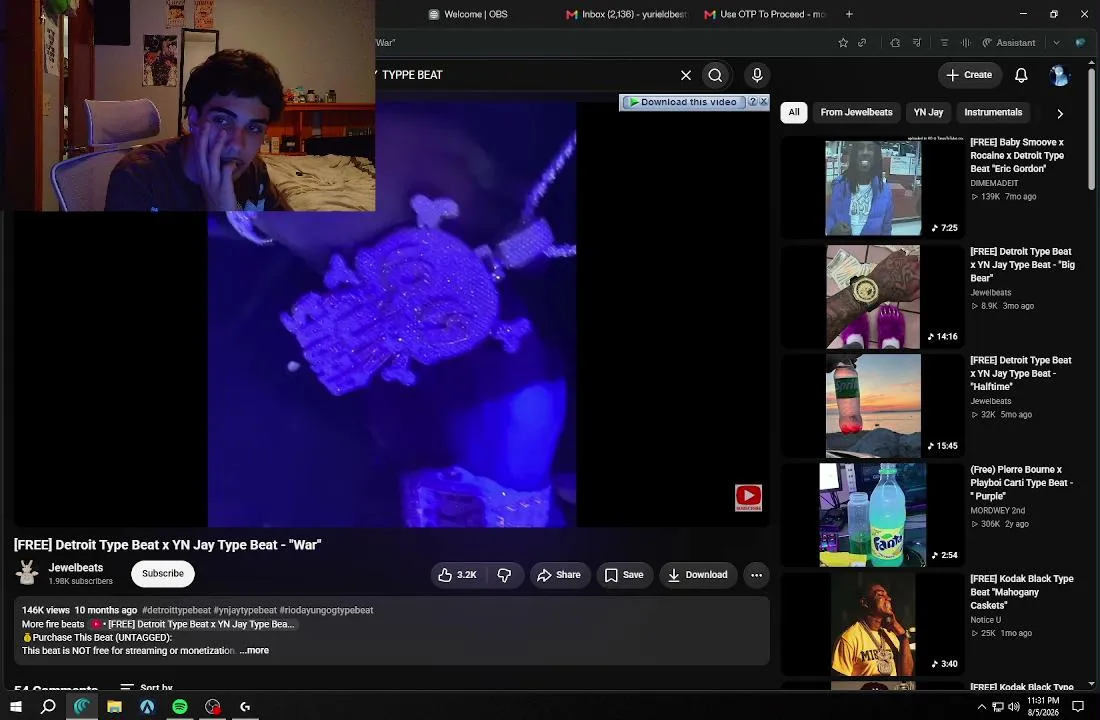Open Windows Start menu

[15, 706]
